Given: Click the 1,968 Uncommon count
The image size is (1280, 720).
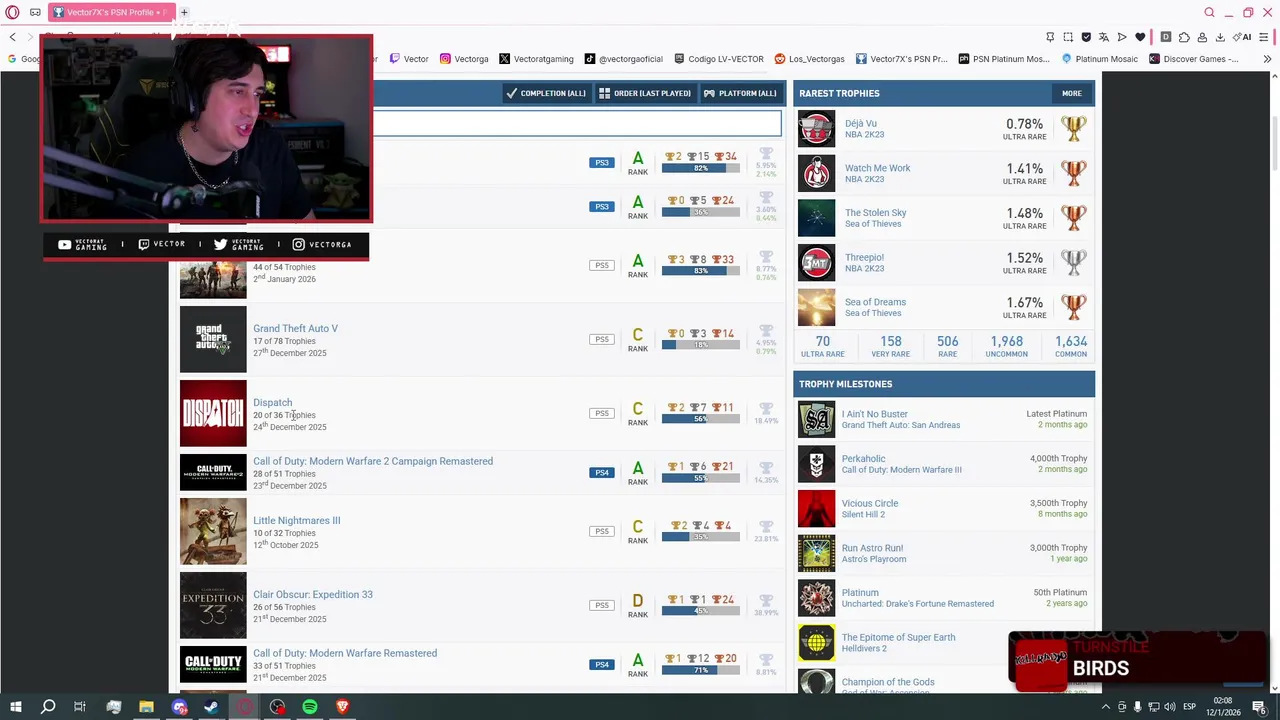Looking at the screenshot, I should coord(1006,346).
